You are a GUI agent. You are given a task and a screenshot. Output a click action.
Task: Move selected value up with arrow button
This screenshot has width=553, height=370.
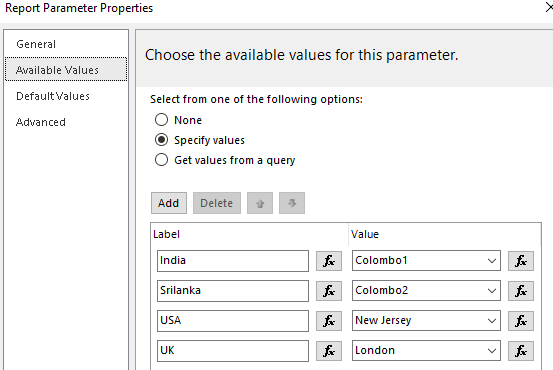260,203
